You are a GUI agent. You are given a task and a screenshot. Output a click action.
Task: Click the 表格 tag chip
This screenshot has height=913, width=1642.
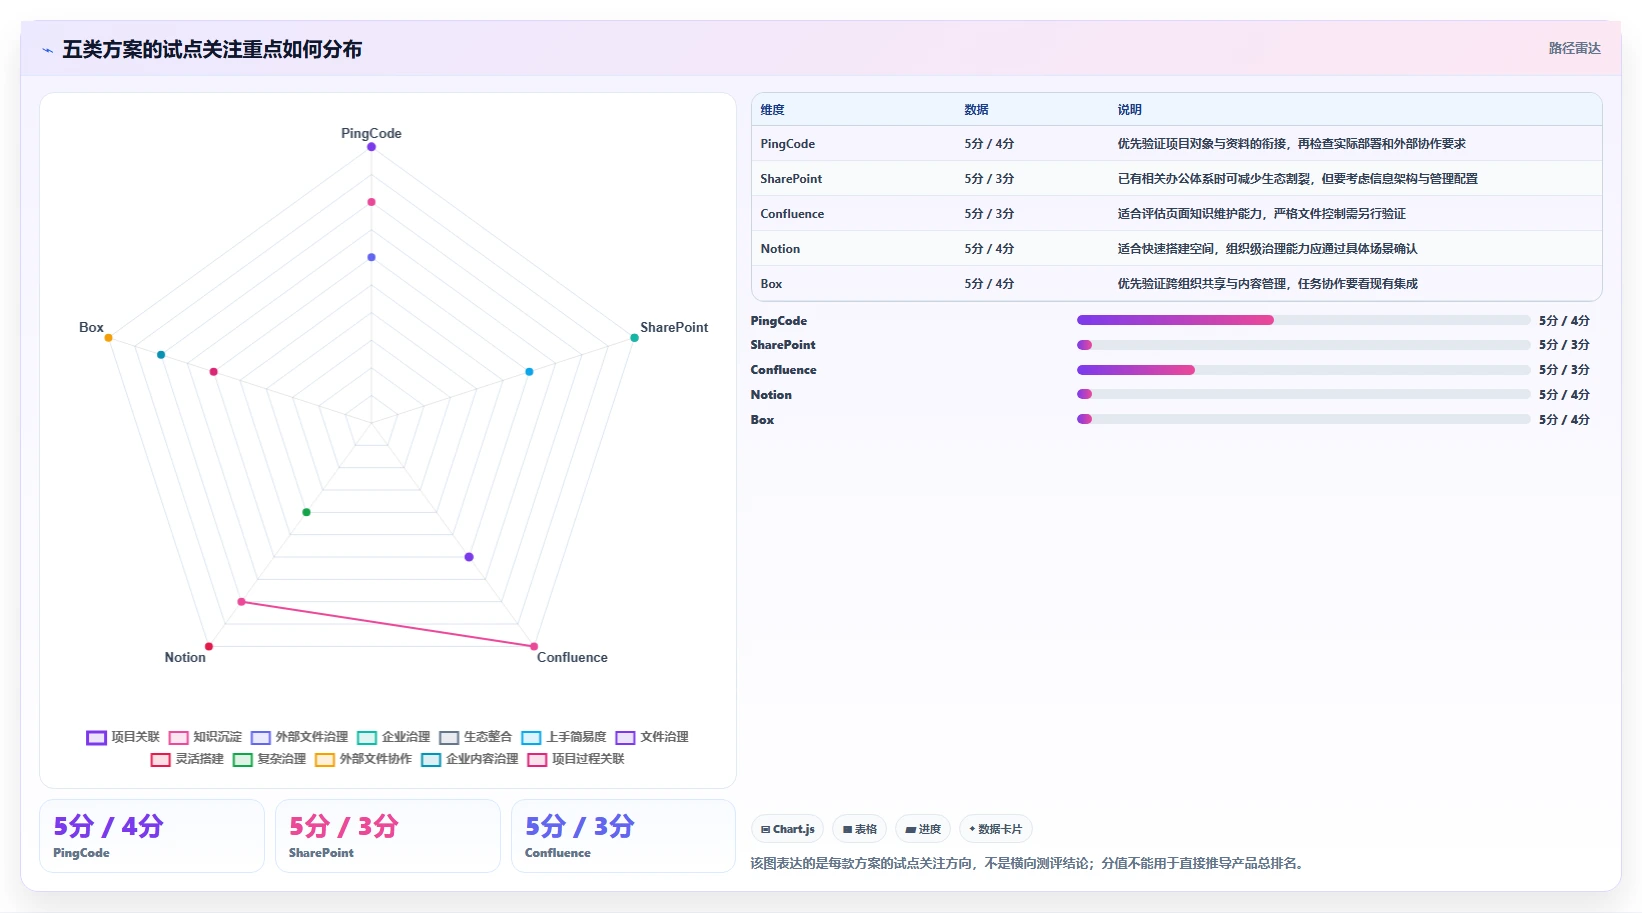860,829
